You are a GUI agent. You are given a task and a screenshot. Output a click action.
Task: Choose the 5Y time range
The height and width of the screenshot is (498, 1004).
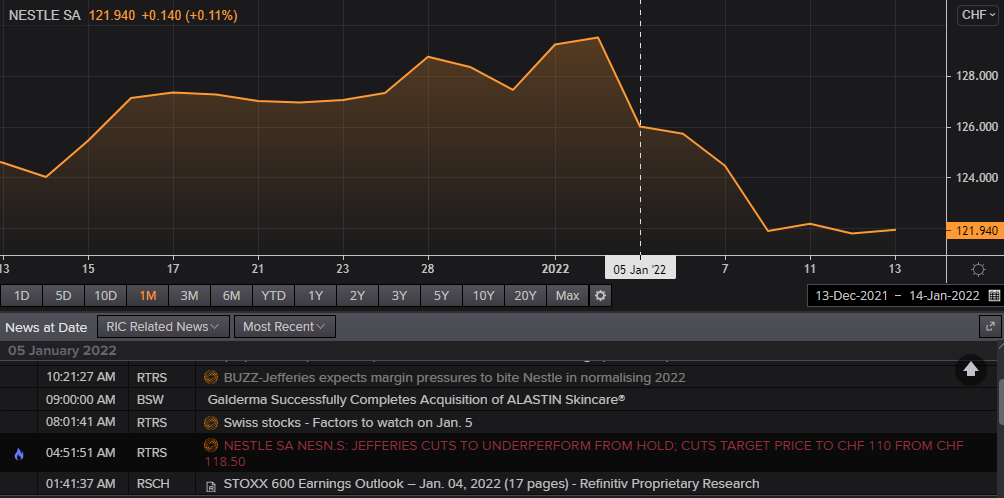pos(441,296)
